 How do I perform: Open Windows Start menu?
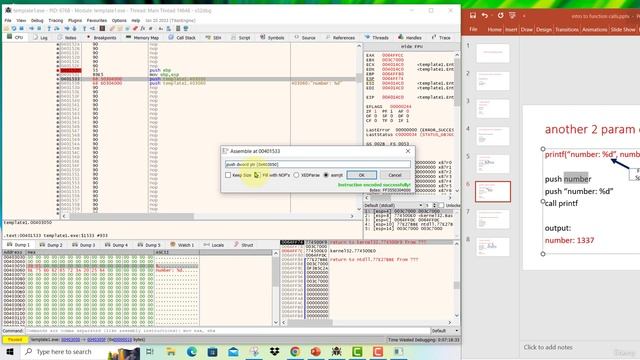point(10,351)
